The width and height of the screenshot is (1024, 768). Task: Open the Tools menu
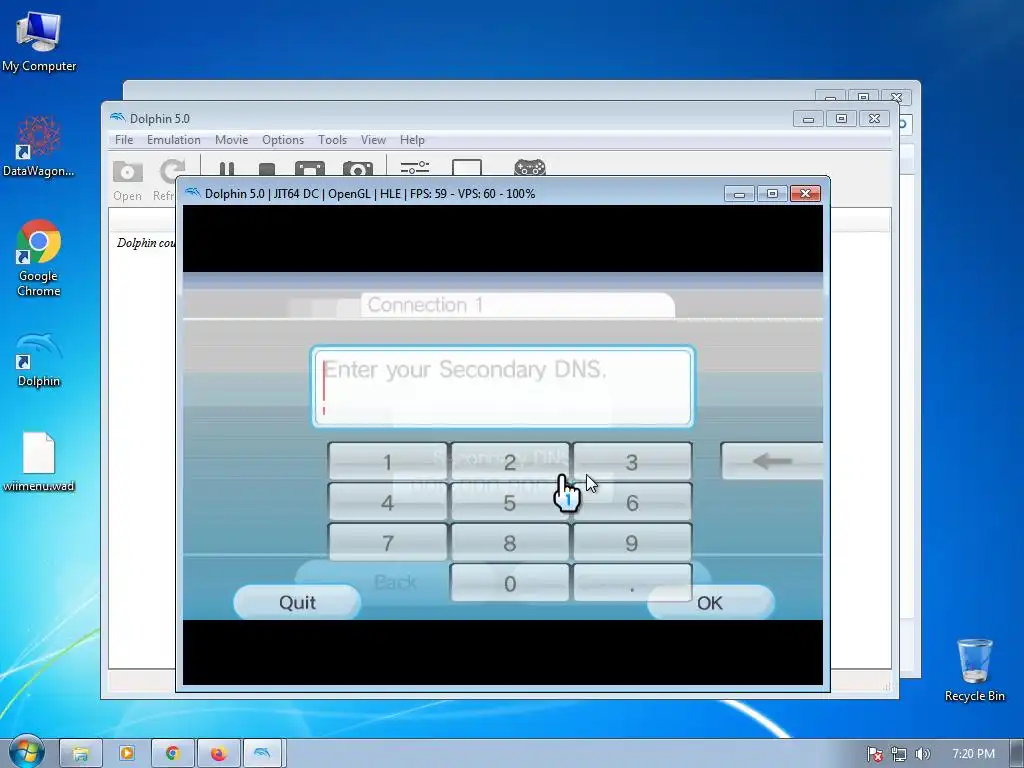[332, 140]
